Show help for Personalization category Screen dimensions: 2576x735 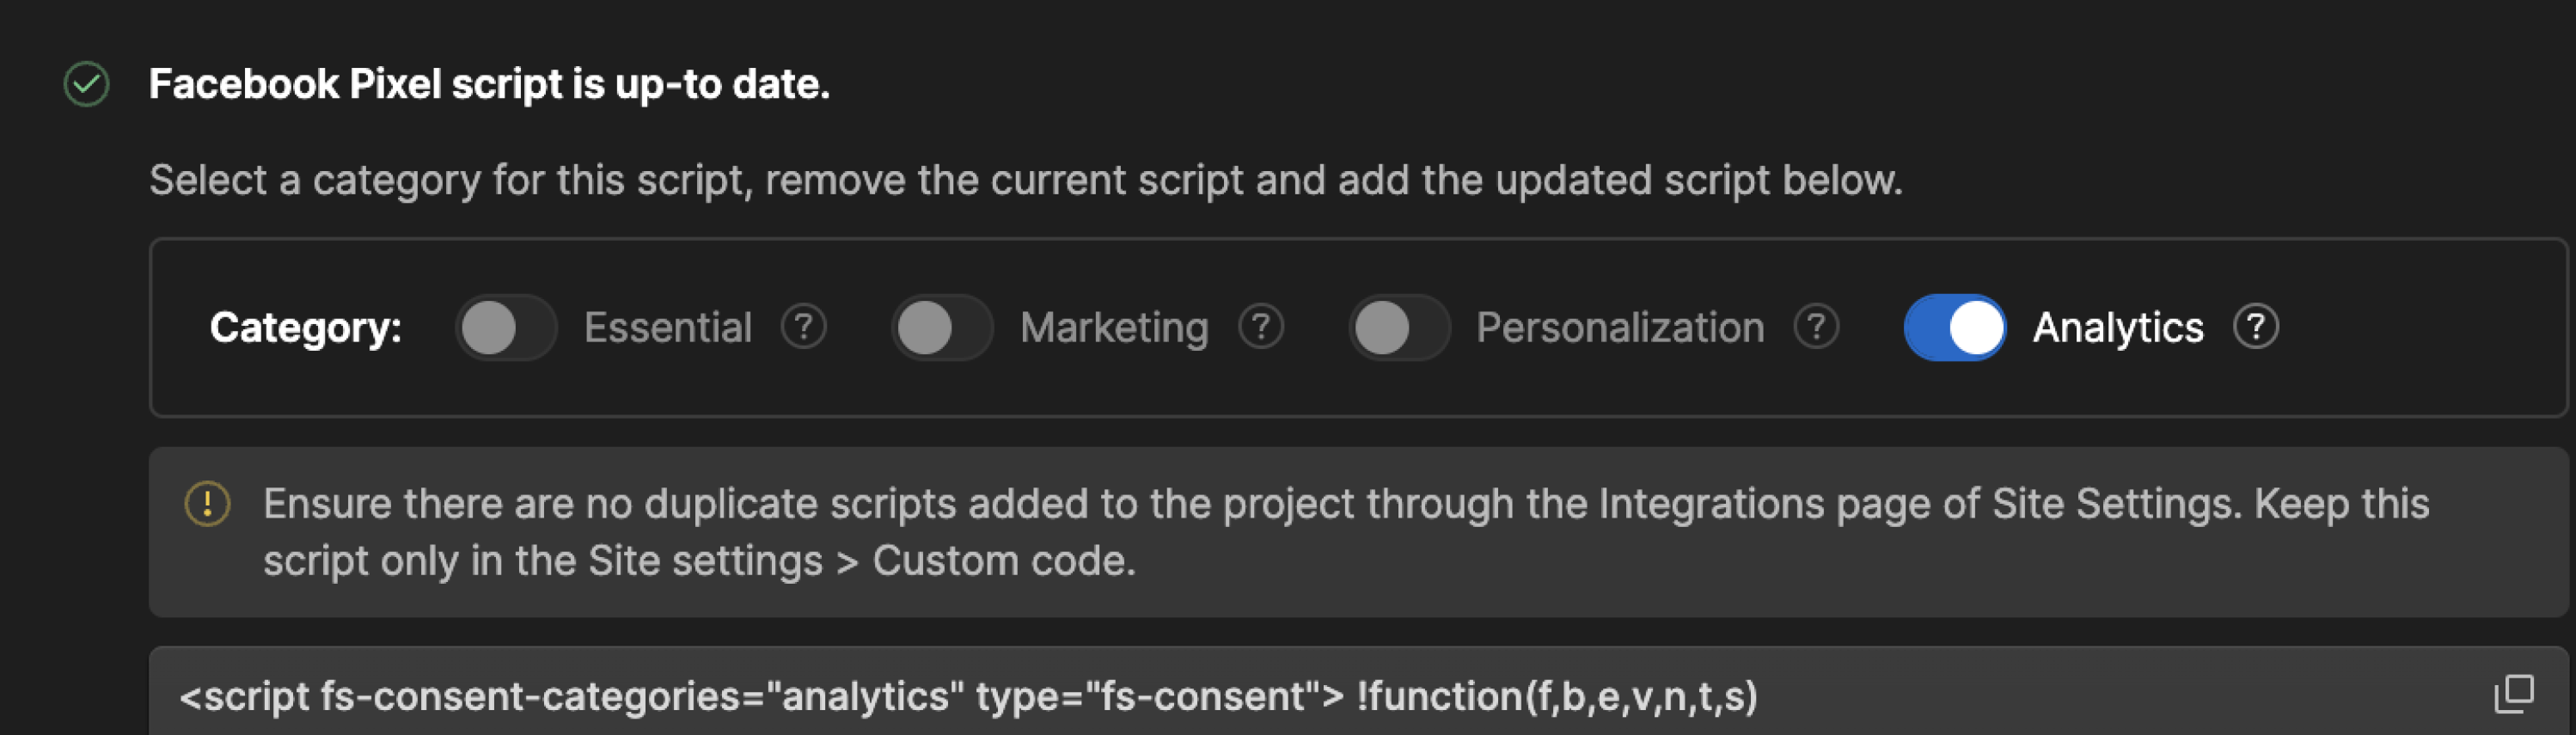tap(1816, 327)
